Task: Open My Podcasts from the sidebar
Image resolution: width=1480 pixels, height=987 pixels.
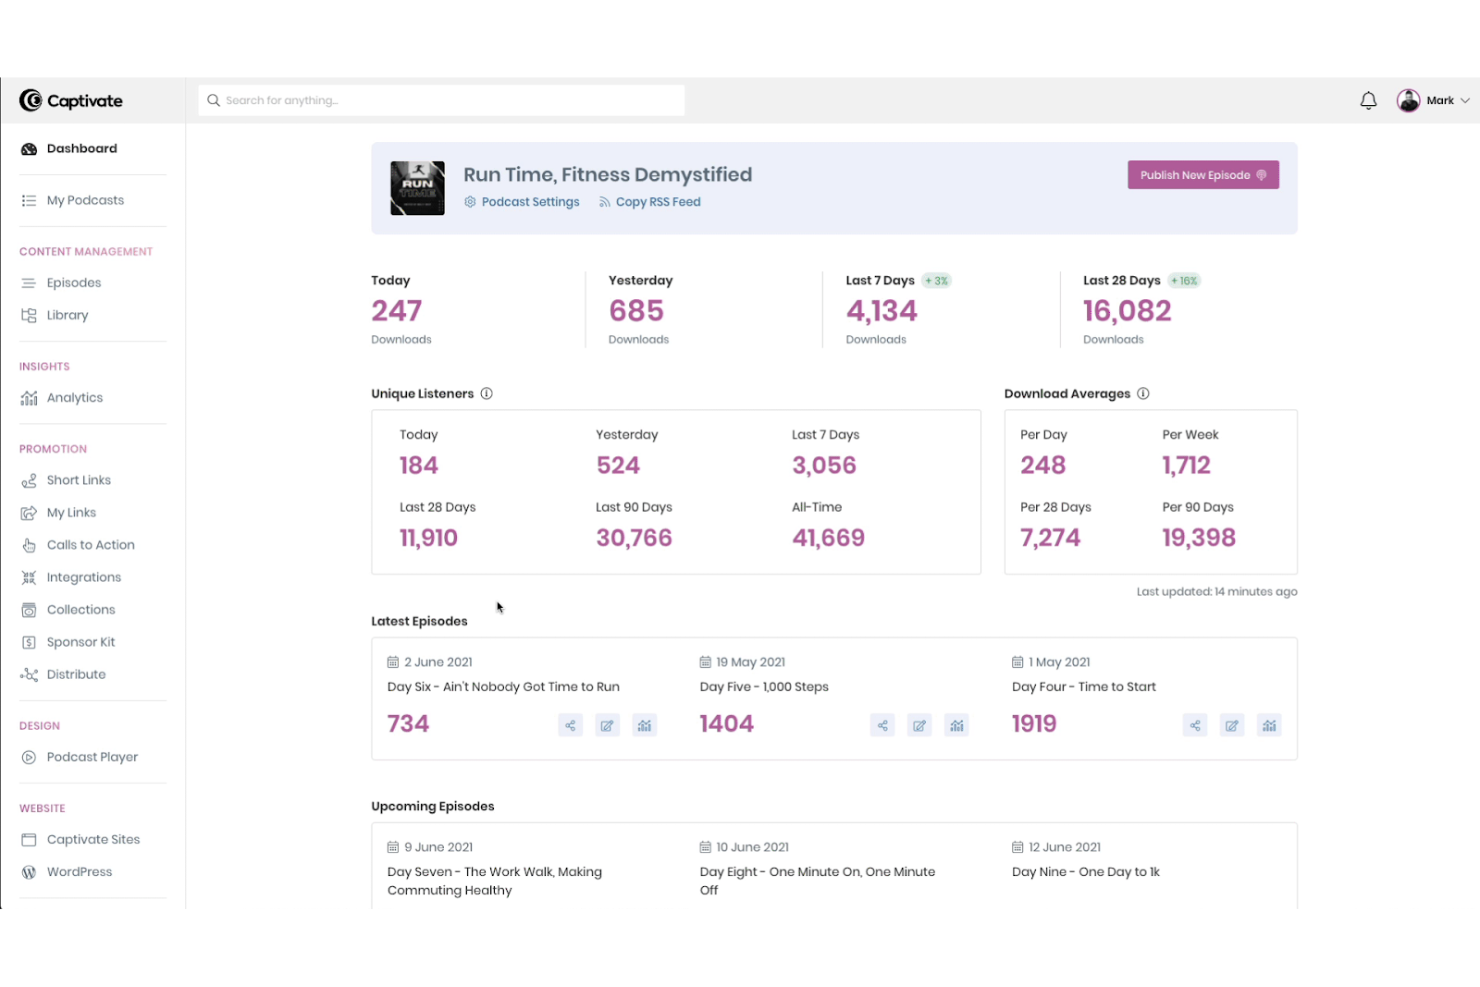Action: click(x=85, y=200)
